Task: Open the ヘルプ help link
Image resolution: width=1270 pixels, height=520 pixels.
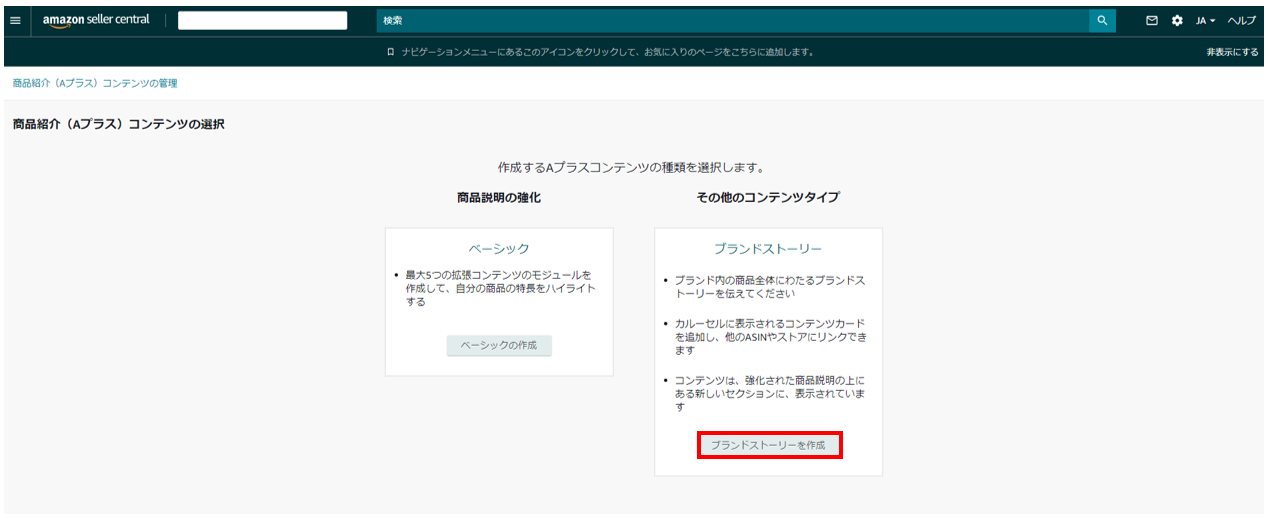Action: 1242,20
